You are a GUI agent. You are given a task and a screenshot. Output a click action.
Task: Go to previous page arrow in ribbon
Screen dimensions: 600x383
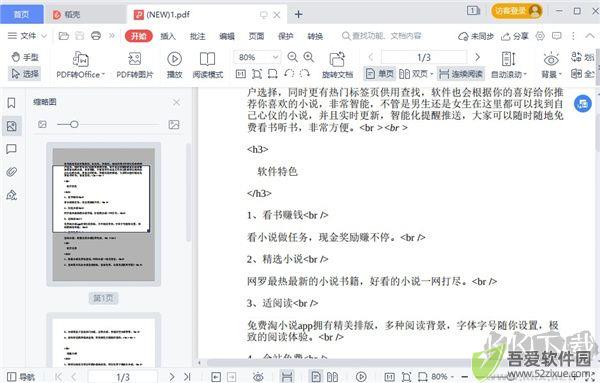coord(370,57)
